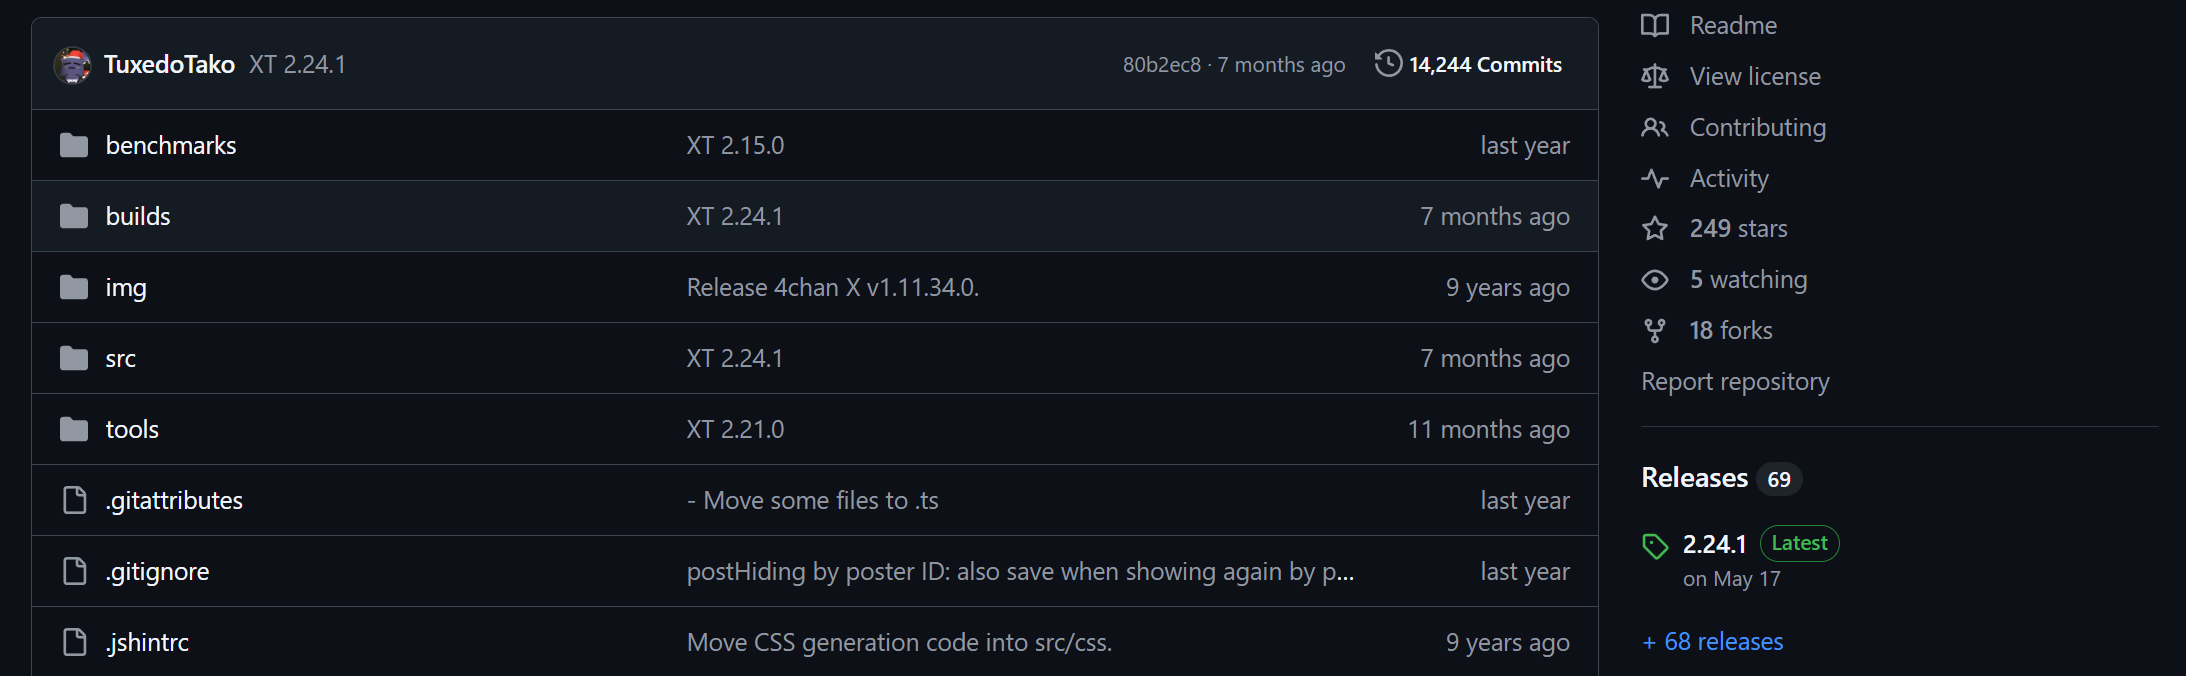Click the eye icon beside 5 watching
Screen dimensions: 2186x676
pos(1655,280)
